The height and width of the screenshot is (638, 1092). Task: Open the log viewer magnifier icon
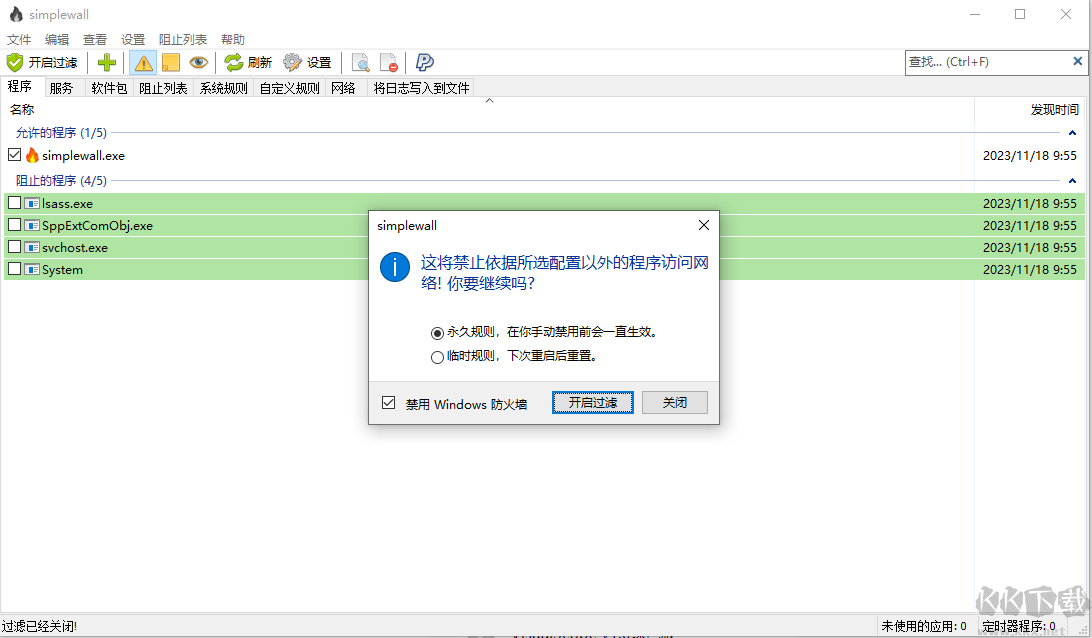click(x=361, y=63)
